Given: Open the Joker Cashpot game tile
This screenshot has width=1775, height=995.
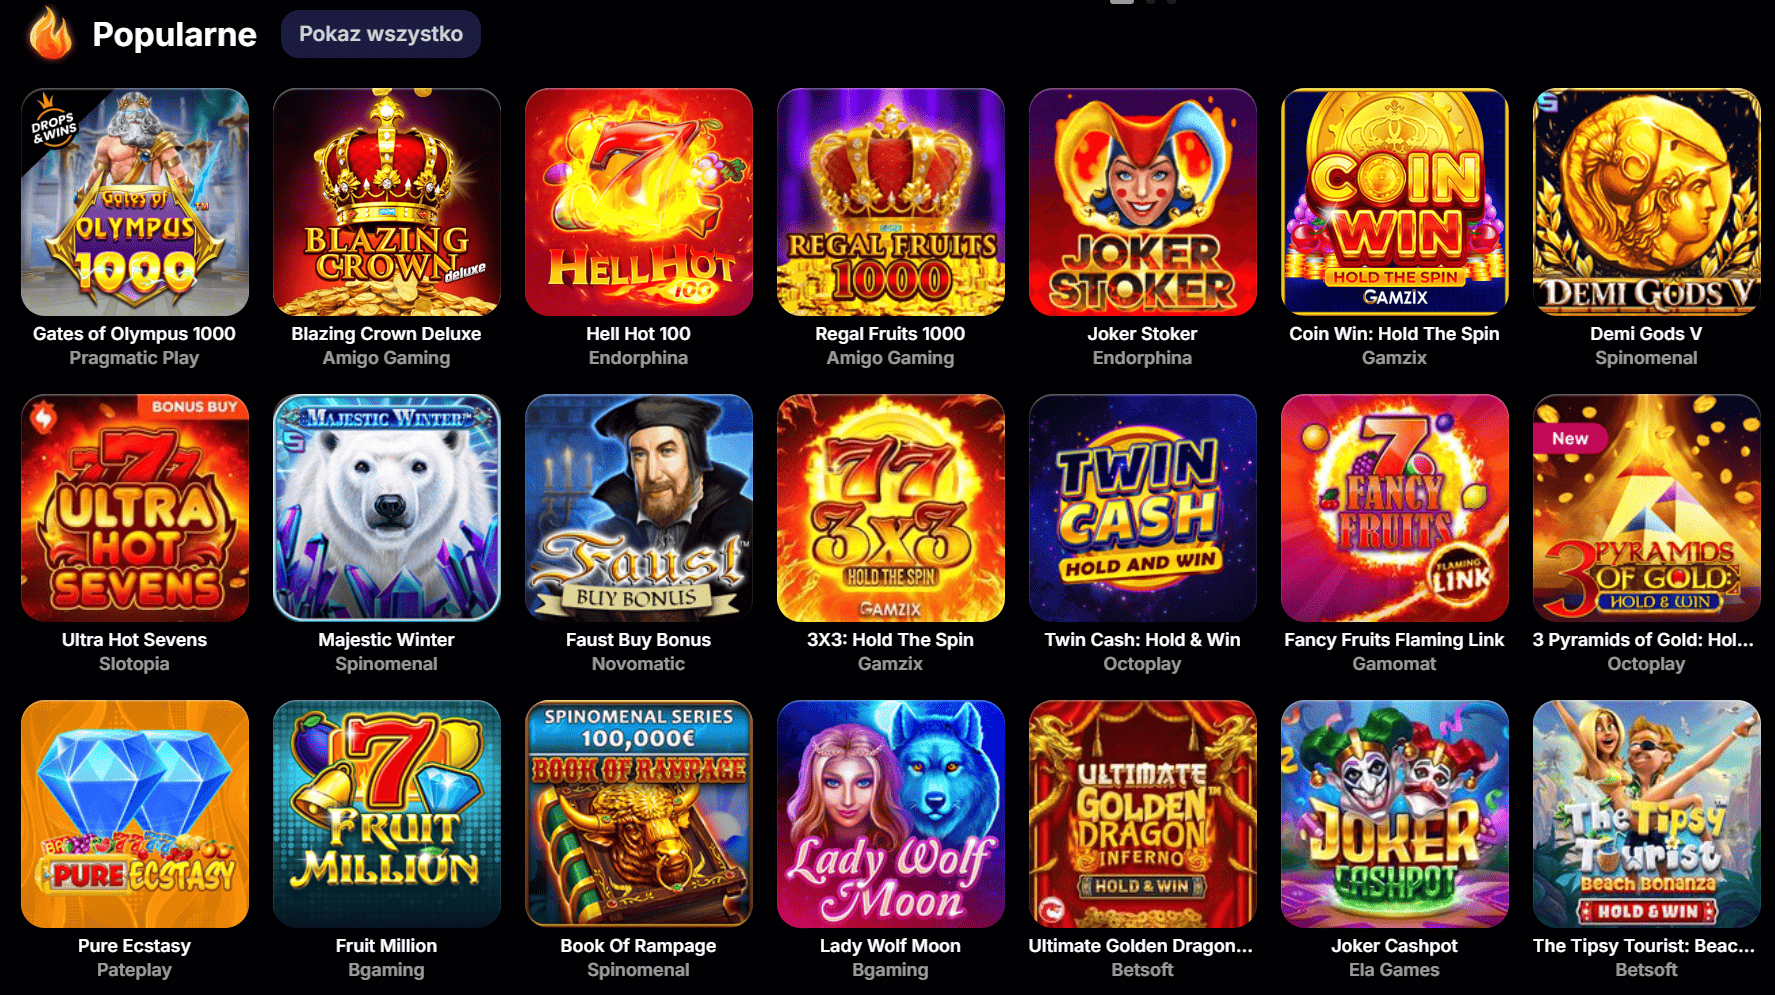Looking at the screenshot, I should tap(1395, 814).
